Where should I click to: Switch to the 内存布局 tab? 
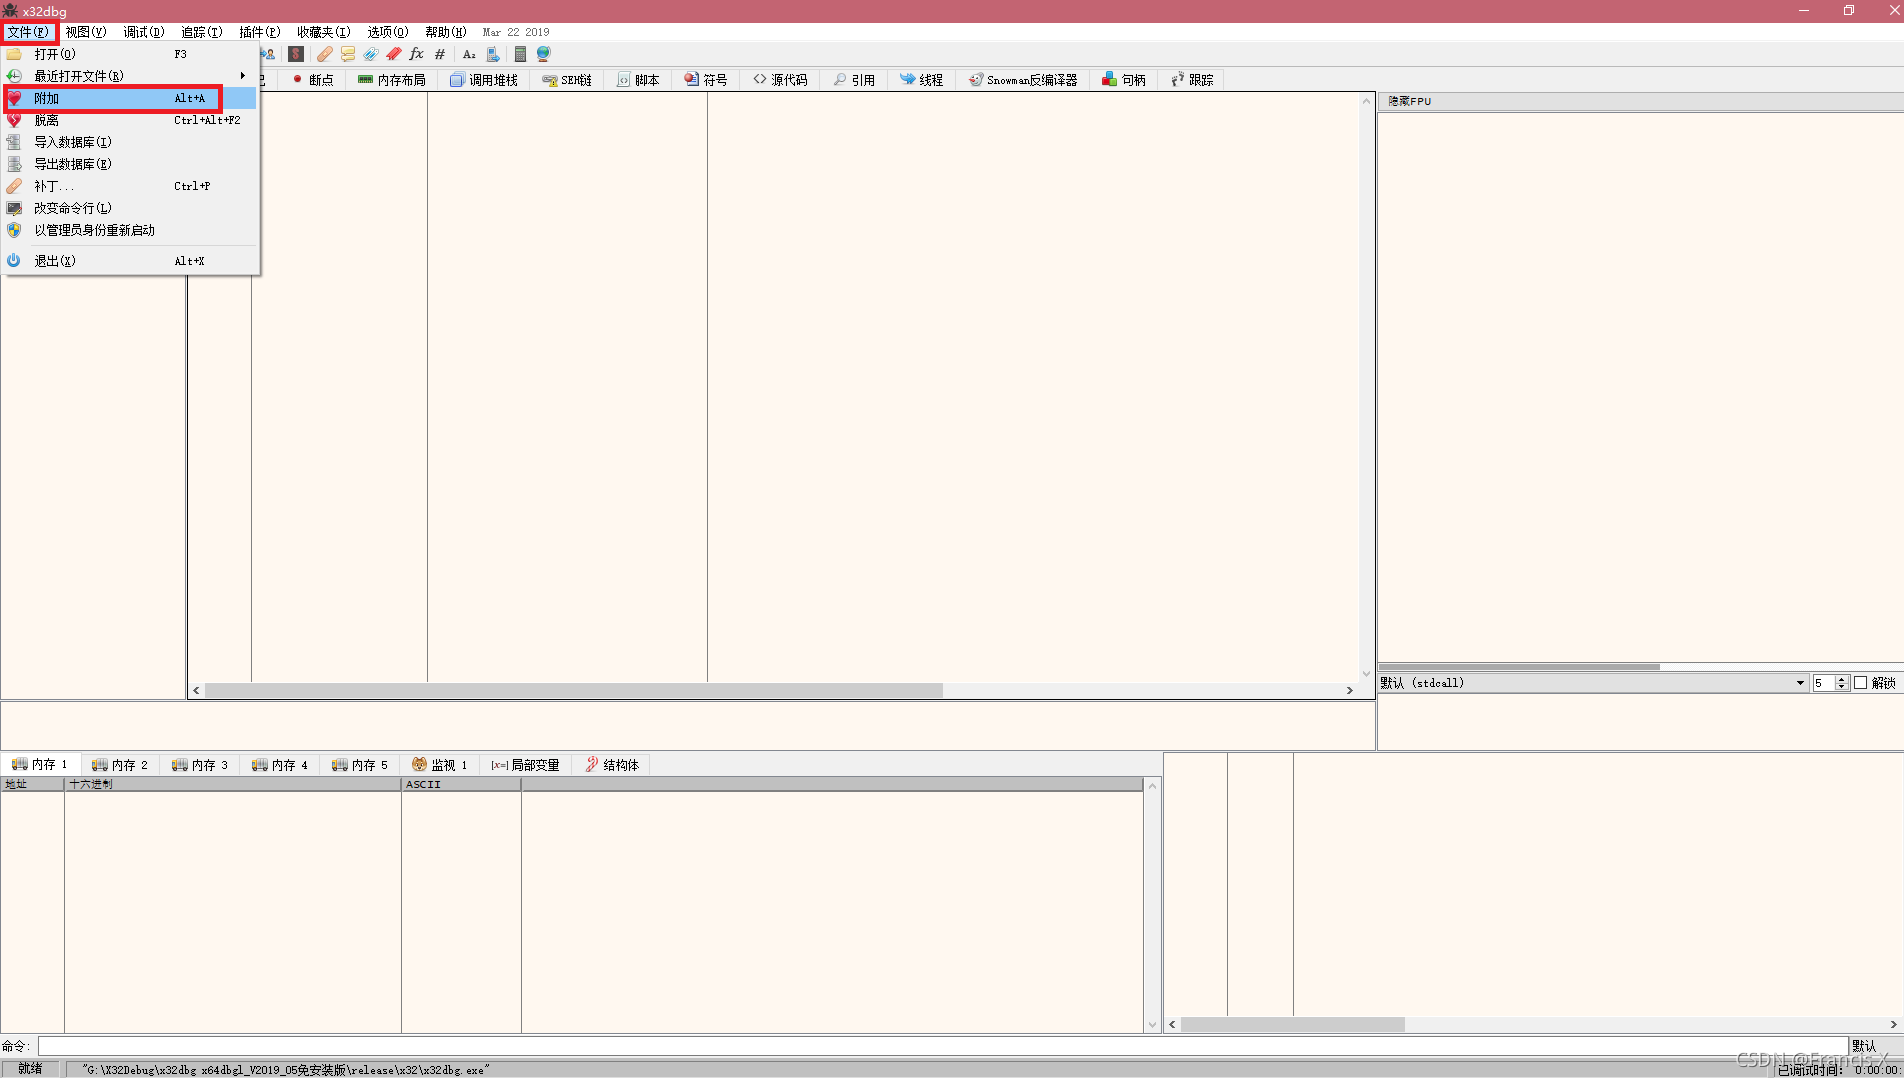click(392, 80)
